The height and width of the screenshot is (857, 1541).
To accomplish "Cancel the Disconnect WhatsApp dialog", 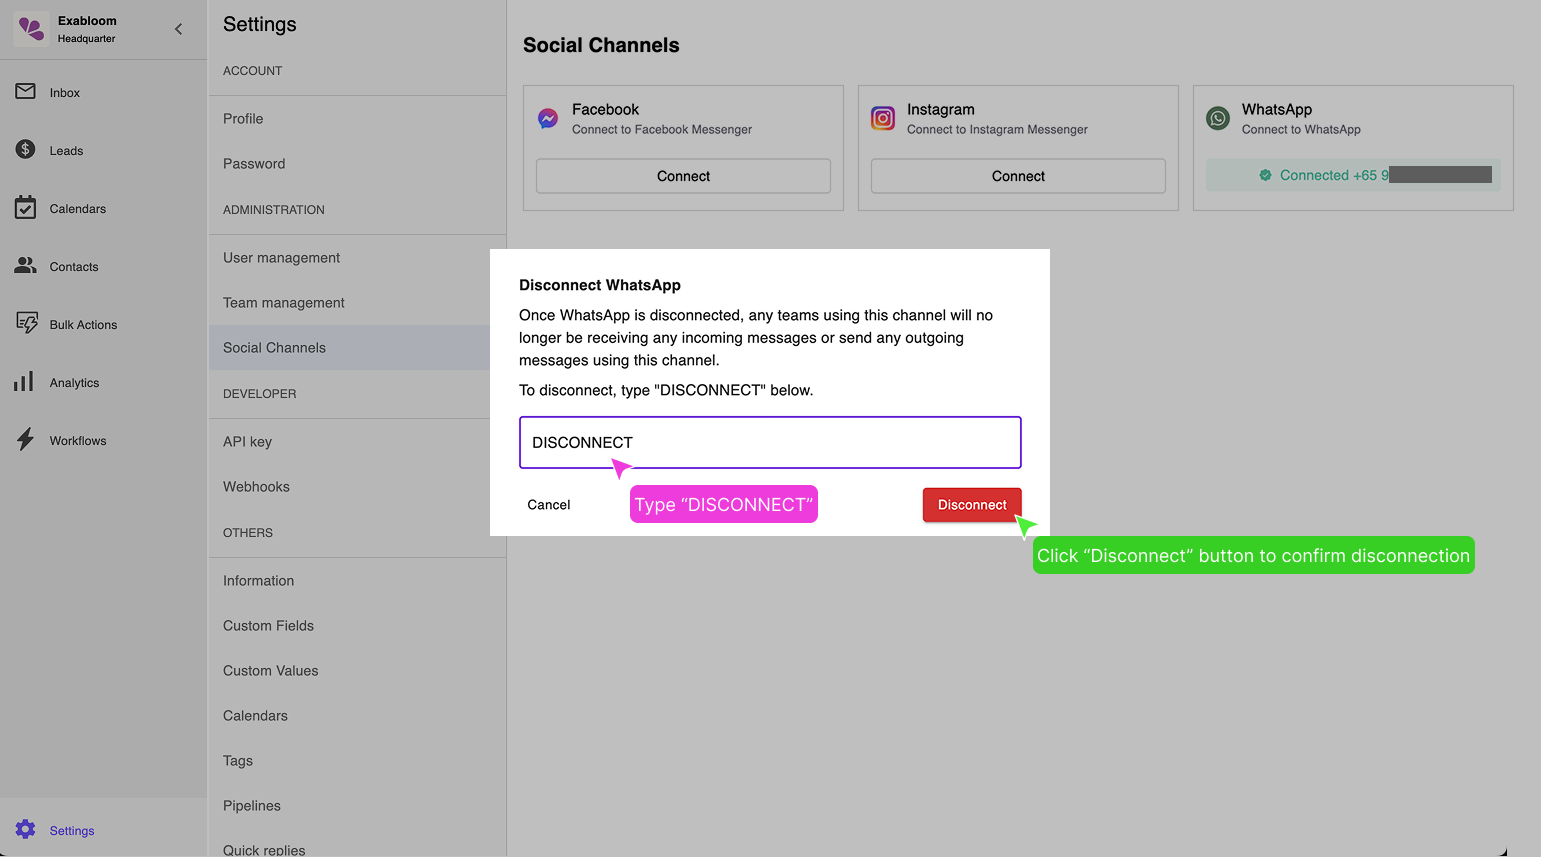I will point(549,505).
